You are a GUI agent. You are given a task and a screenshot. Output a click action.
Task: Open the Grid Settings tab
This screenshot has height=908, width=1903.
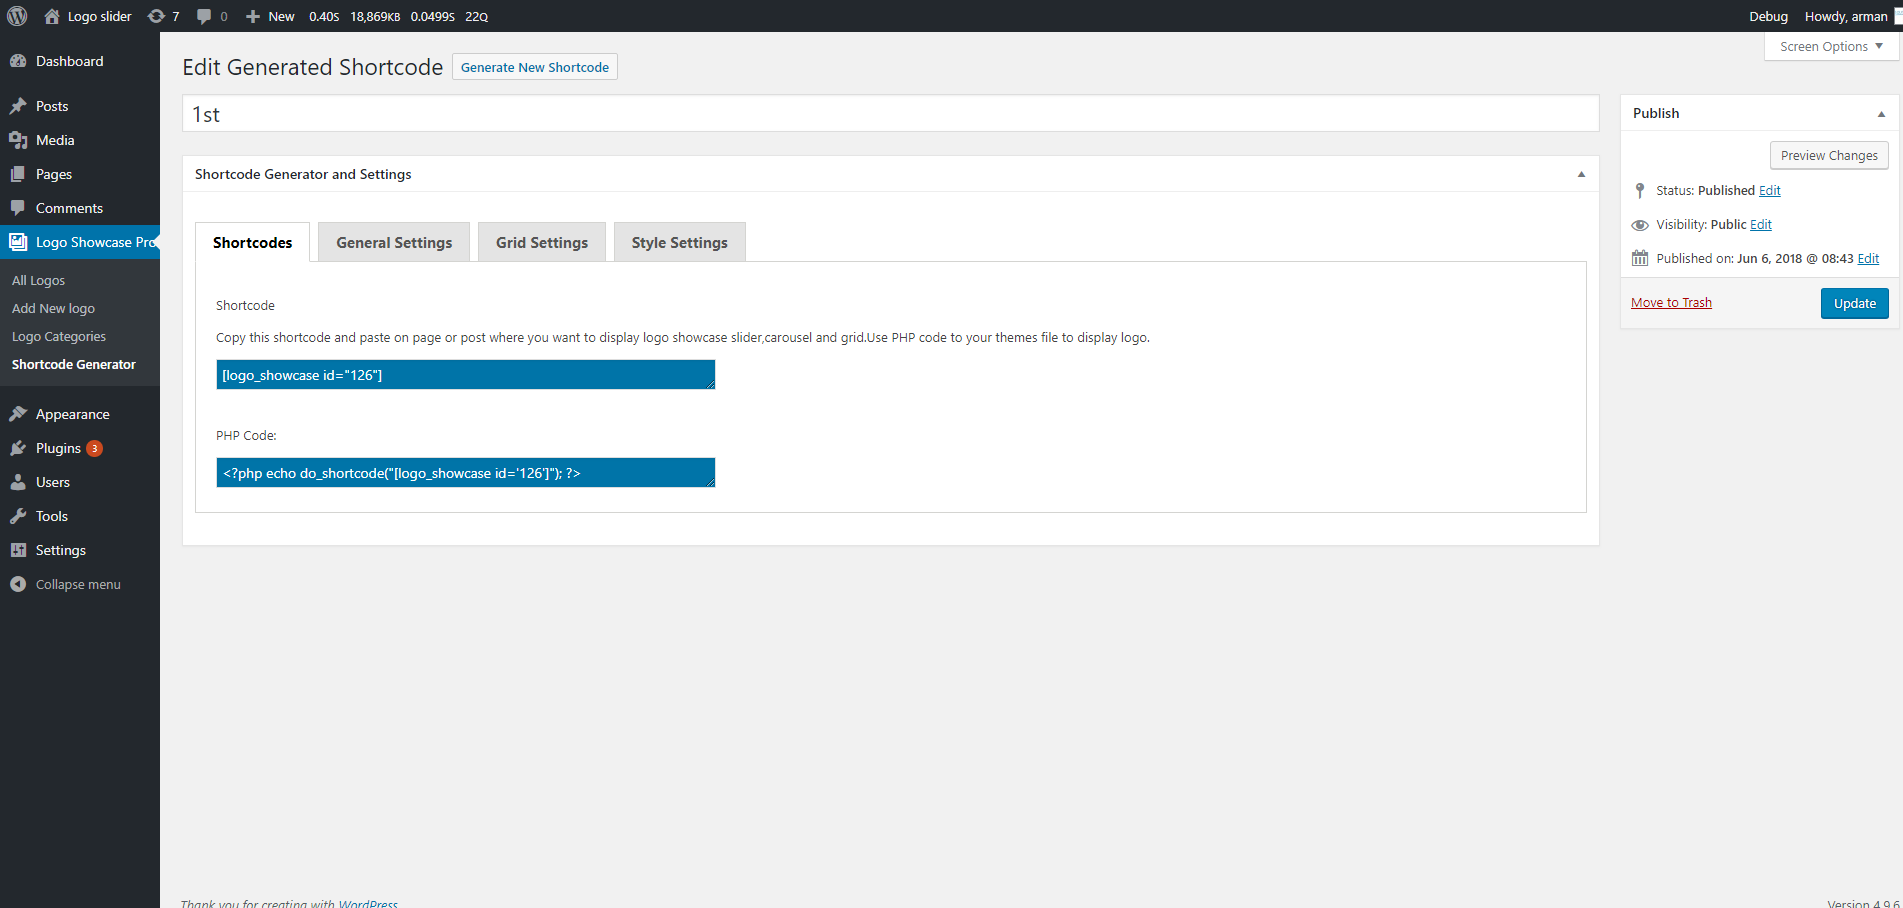coord(542,242)
